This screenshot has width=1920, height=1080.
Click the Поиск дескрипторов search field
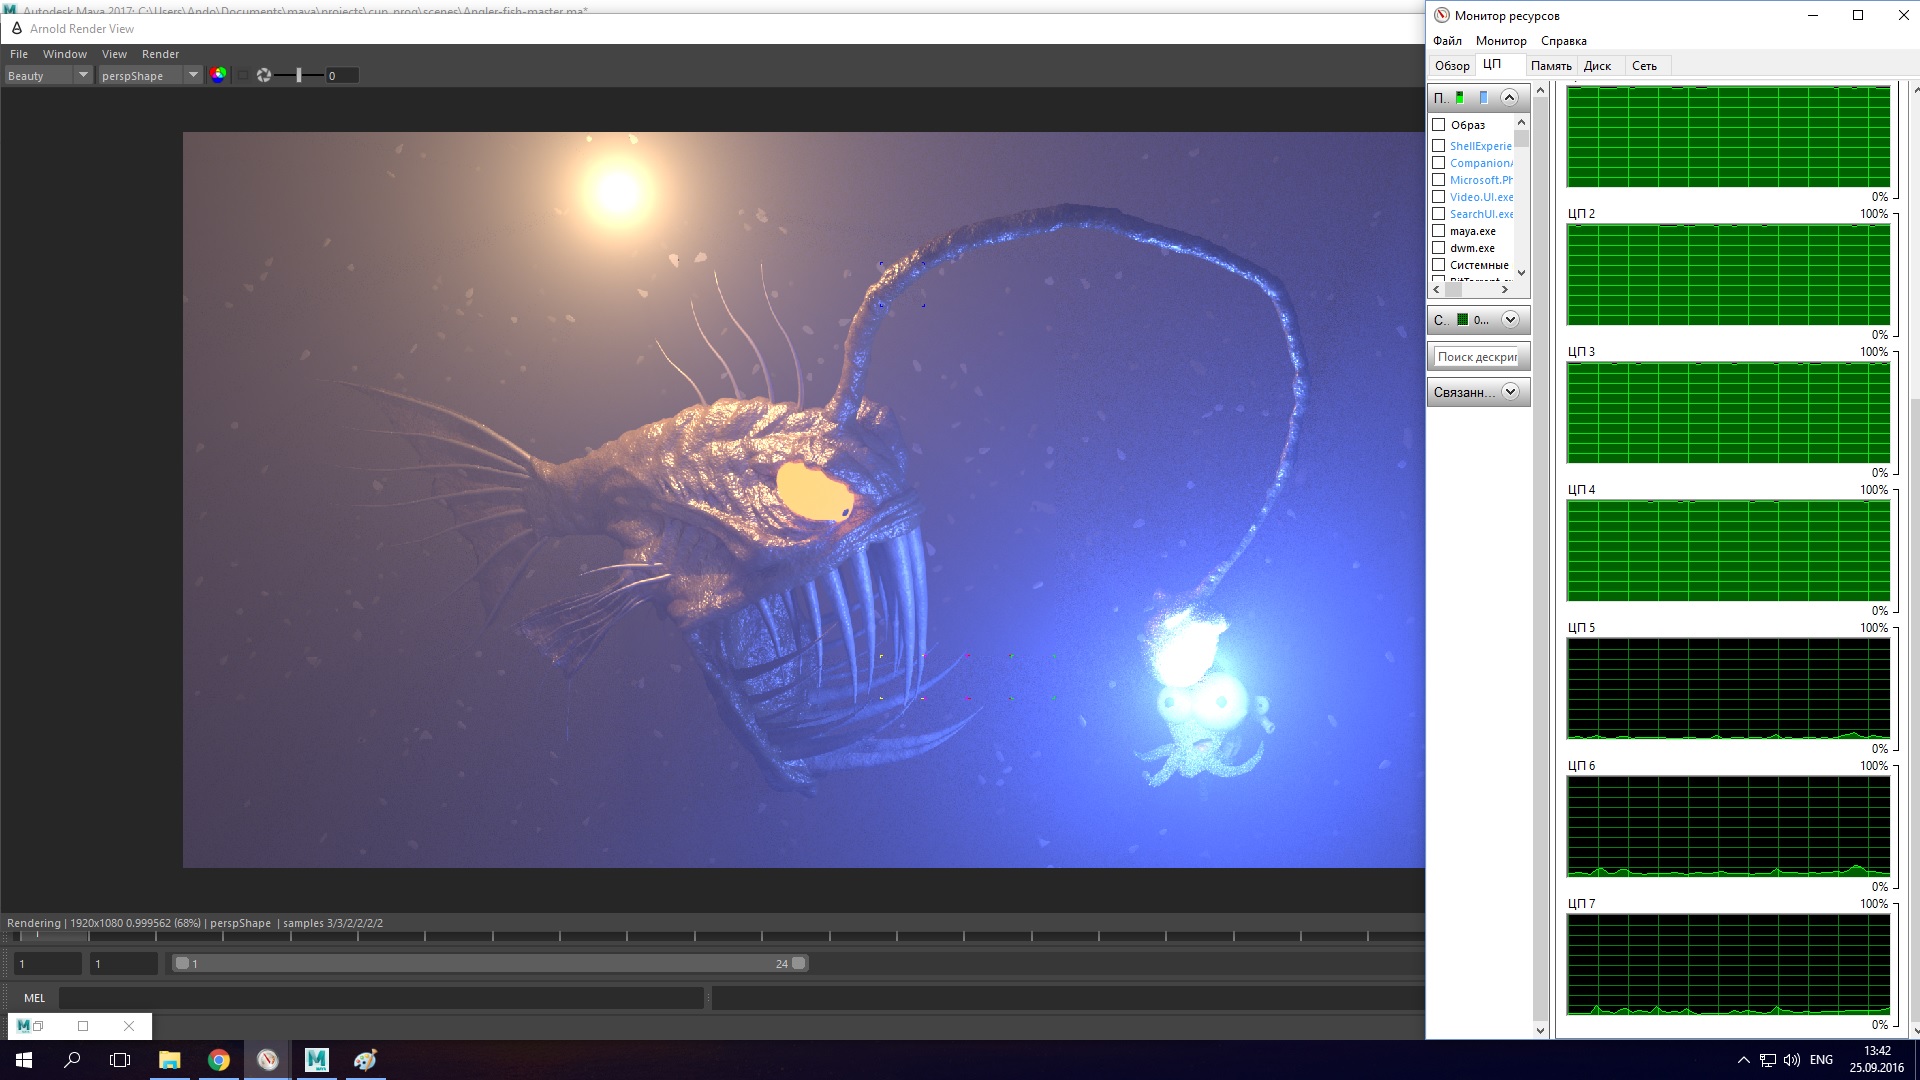click(x=1477, y=357)
